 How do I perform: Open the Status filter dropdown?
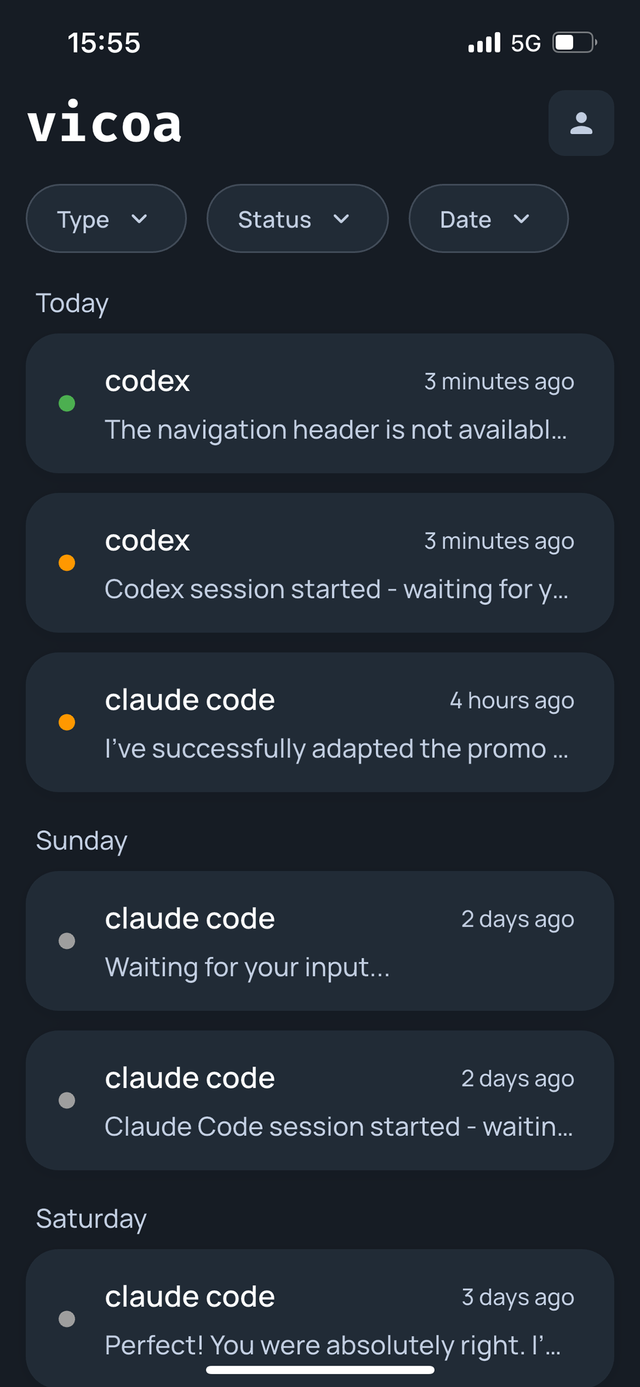297,218
